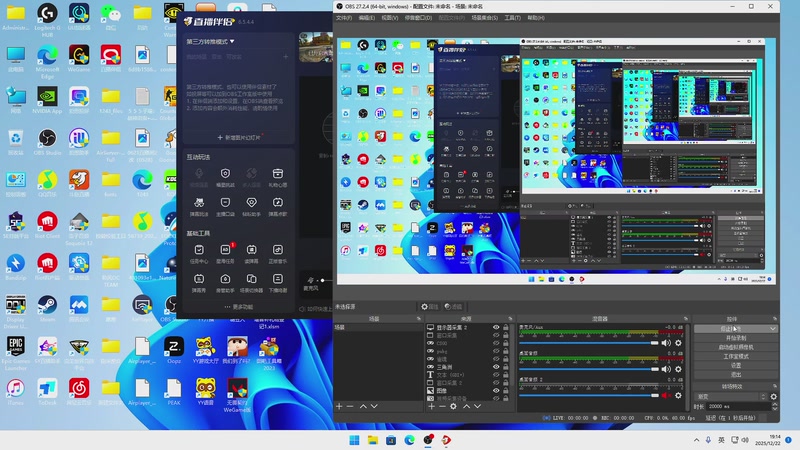Move selected source down with arrow
800x450 pixels.
478,406
